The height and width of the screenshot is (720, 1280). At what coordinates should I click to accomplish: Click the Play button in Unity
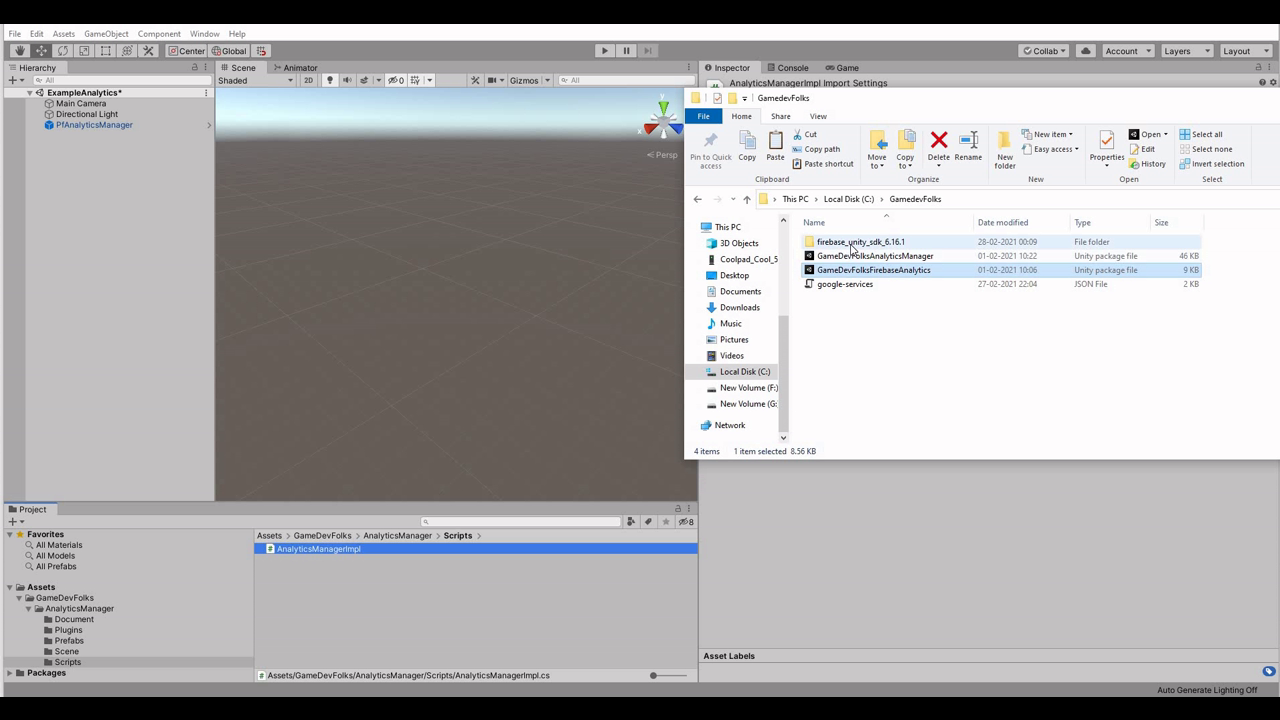(604, 51)
